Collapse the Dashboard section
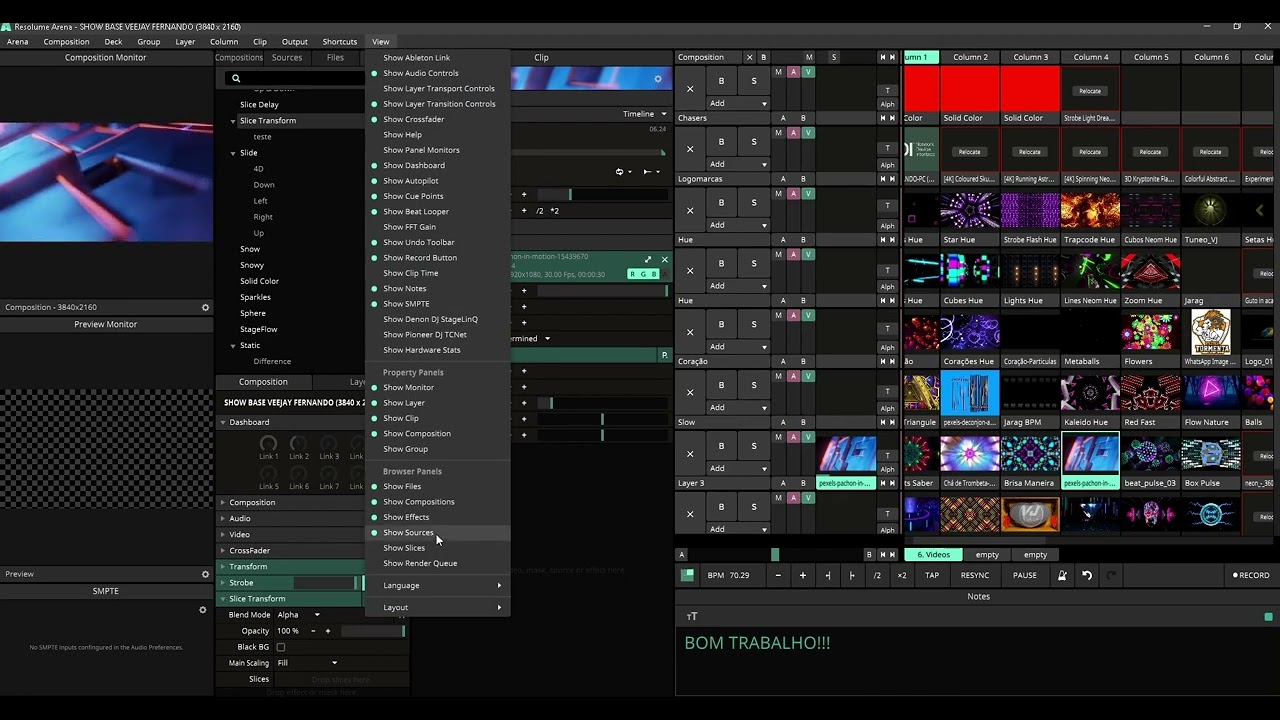The width and height of the screenshot is (1280, 720). pyautogui.click(x=223, y=422)
